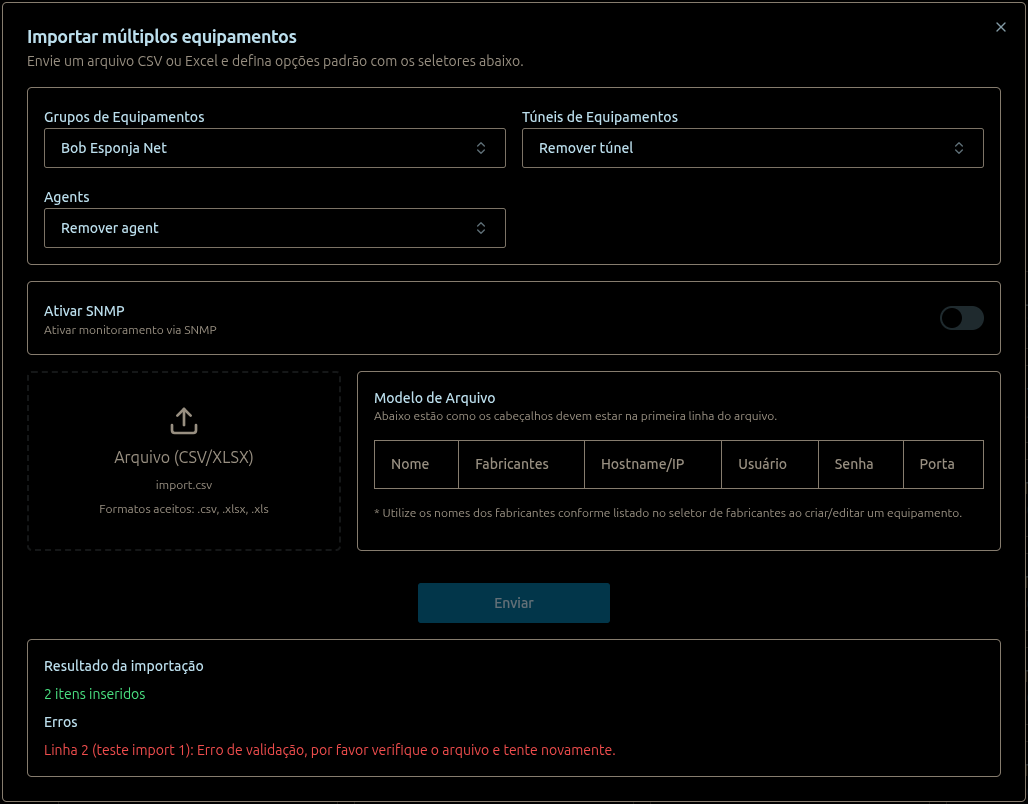The height and width of the screenshot is (804, 1028).
Task: Click the Arquivo (CSV/XLSX) upload area label
Action: (184, 457)
